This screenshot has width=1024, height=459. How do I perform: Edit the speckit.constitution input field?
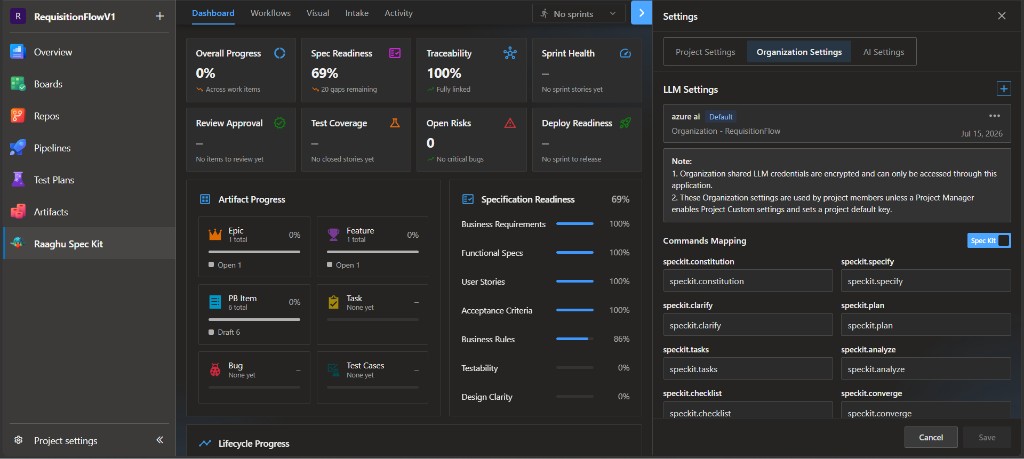click(x=747, y=281)
